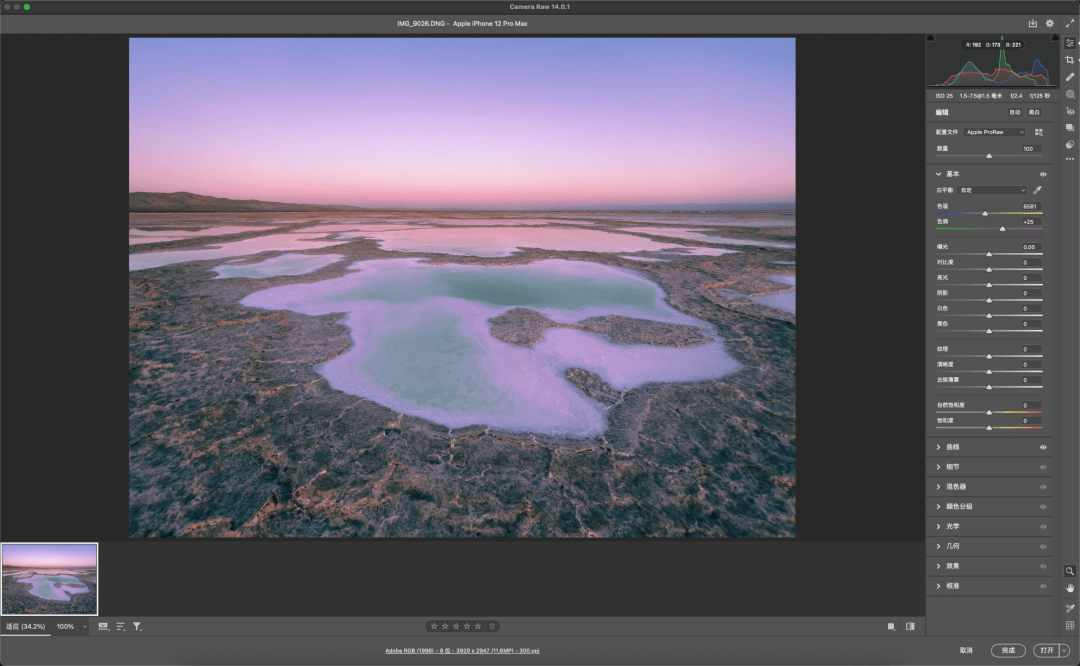The height and width of the screenshot is (666, 1080).
Task: Click the 色温 temperature slider handle
Action: click(985, 213)
